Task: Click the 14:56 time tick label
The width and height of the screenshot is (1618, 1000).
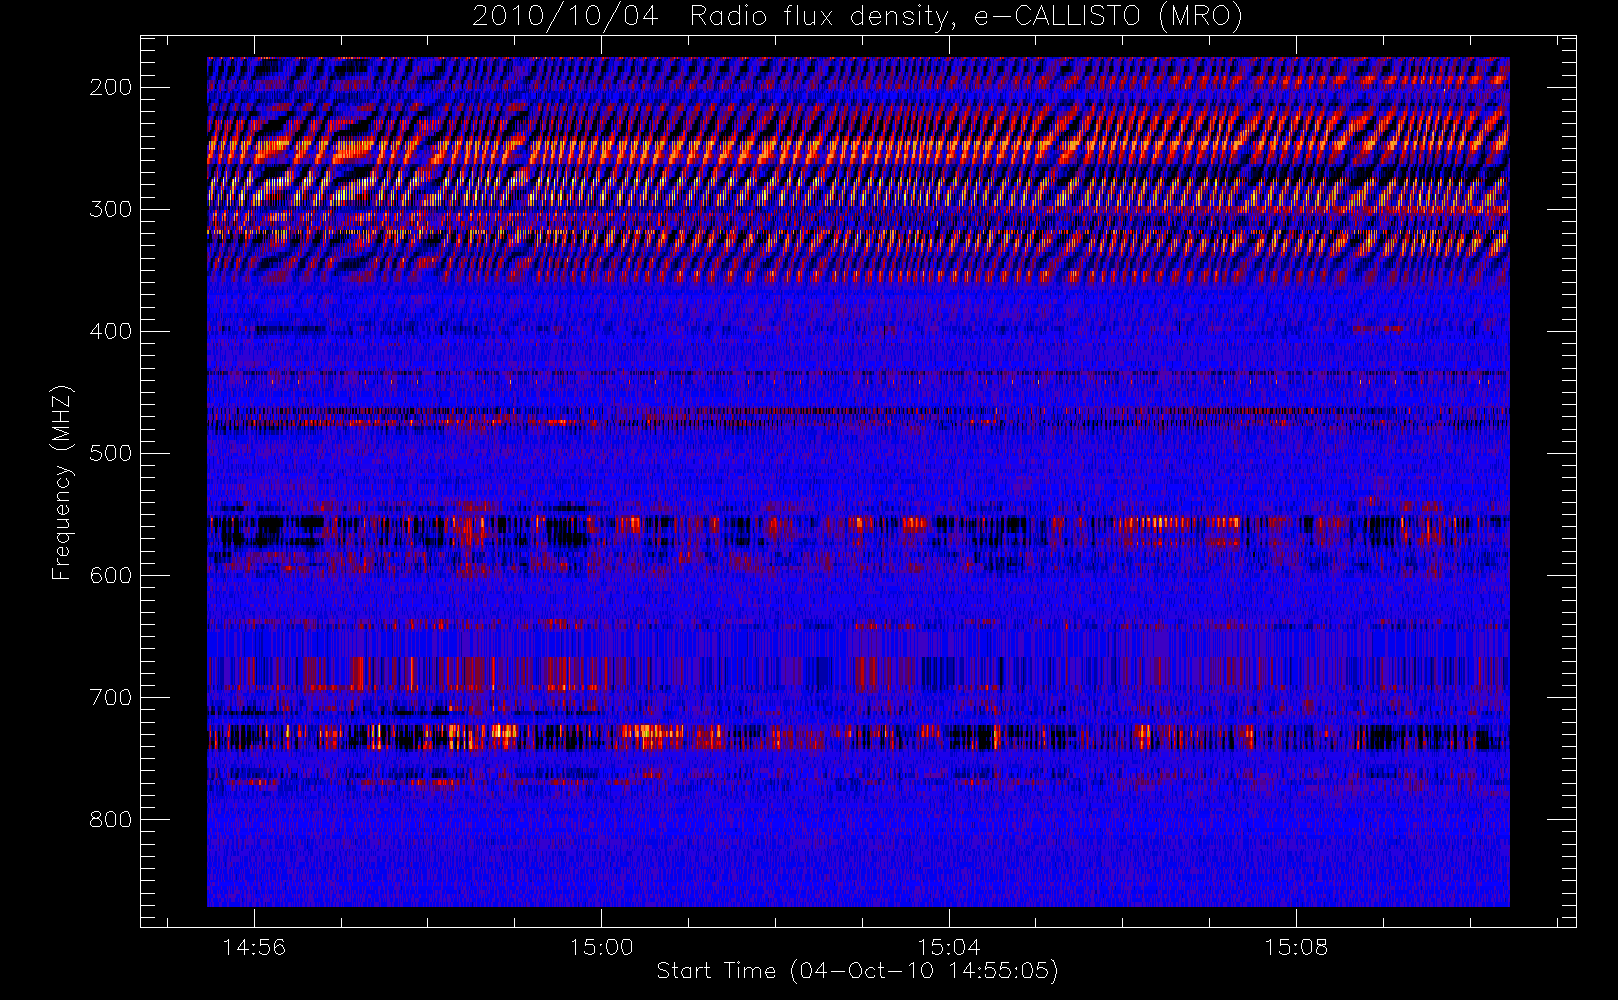Action: (x=254, y=947)
